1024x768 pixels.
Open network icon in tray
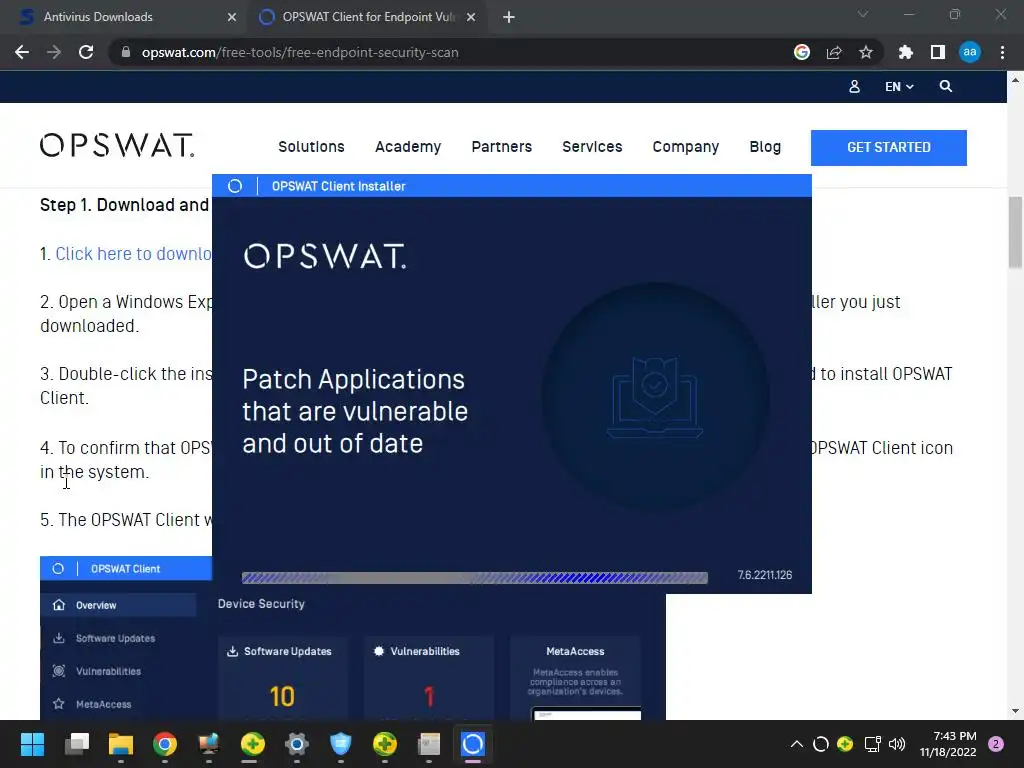click(872, 744)
